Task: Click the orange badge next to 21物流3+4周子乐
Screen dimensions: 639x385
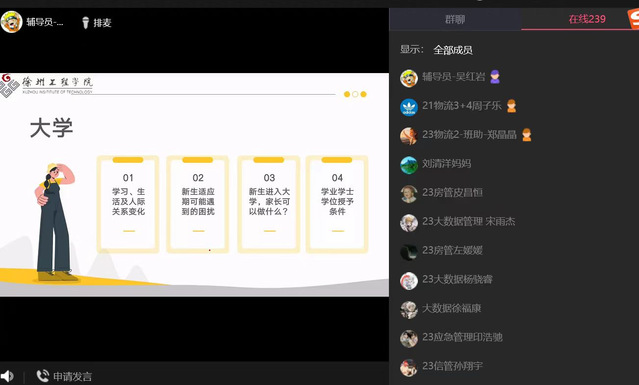Action: point(511,106)
